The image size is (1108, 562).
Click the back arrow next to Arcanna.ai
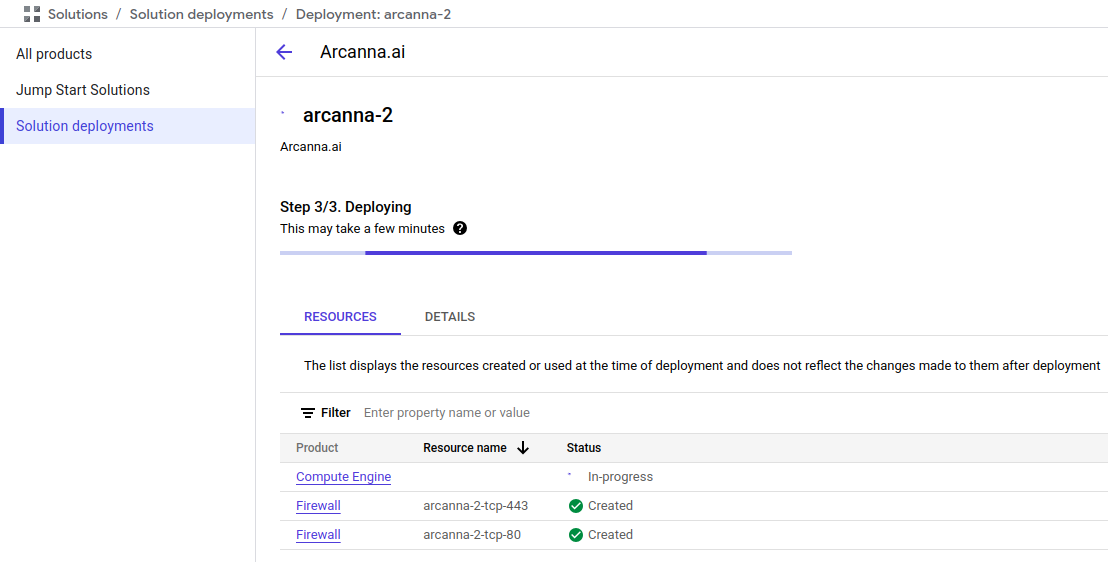(284, 52)
